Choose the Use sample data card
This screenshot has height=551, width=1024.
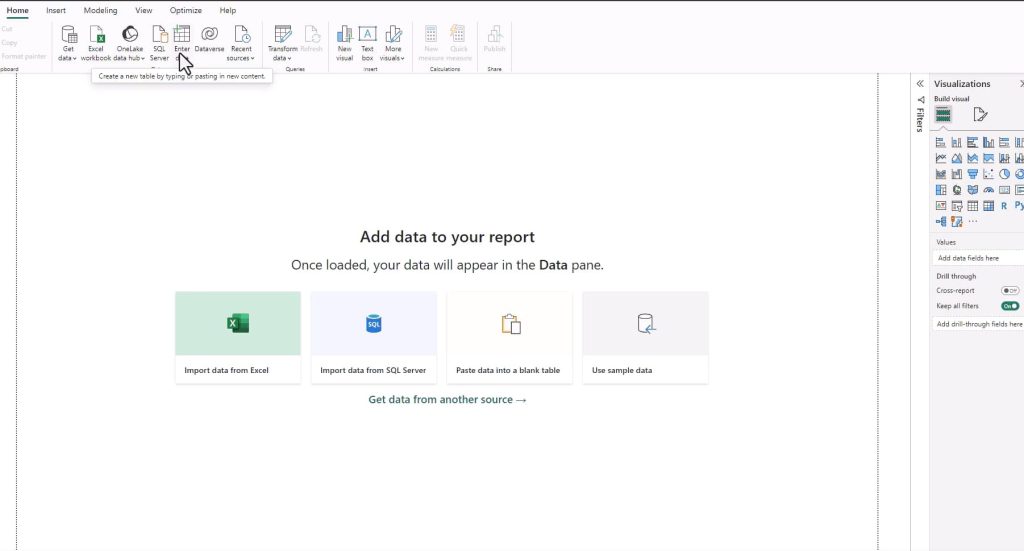click(x=645, y=338)
